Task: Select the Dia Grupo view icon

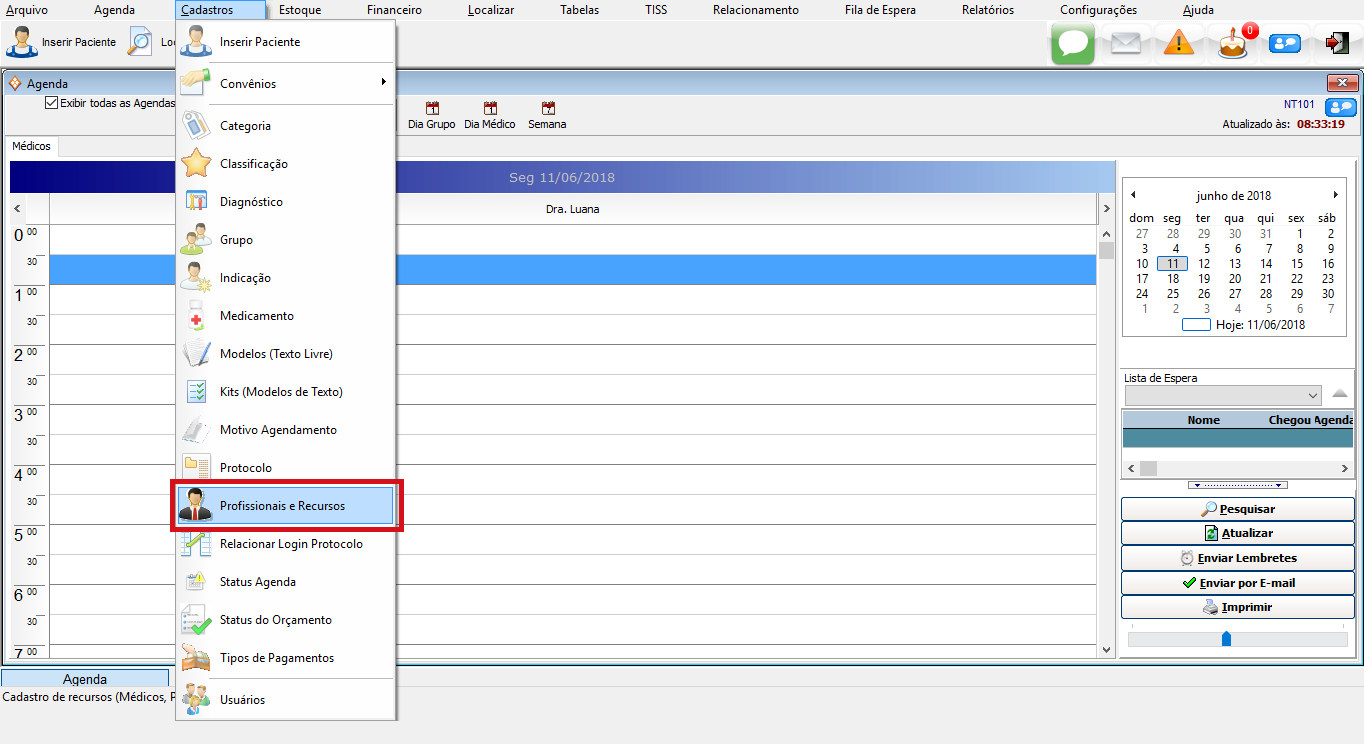Action: coord(431,116)
